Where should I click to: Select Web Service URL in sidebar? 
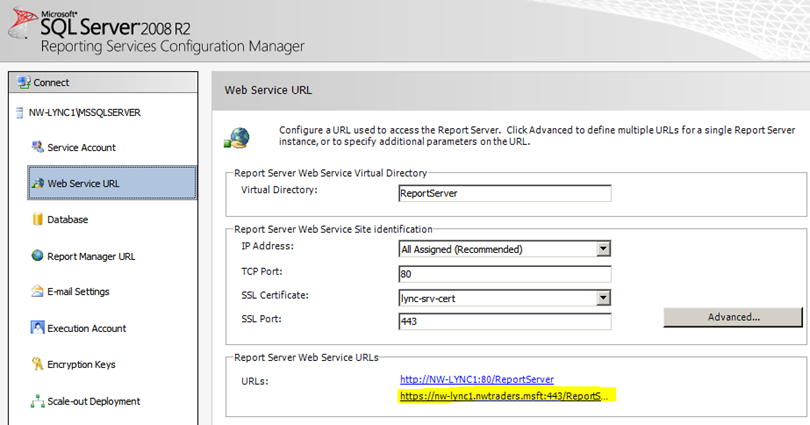click(x=112, y=183)
